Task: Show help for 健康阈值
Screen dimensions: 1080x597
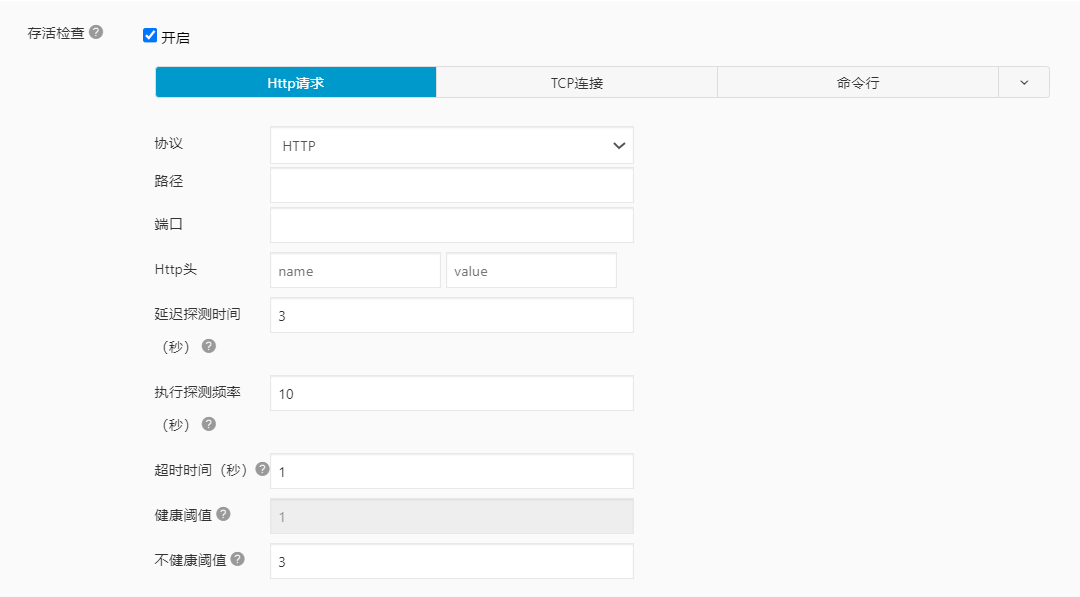Action: (x=223, y=514)
